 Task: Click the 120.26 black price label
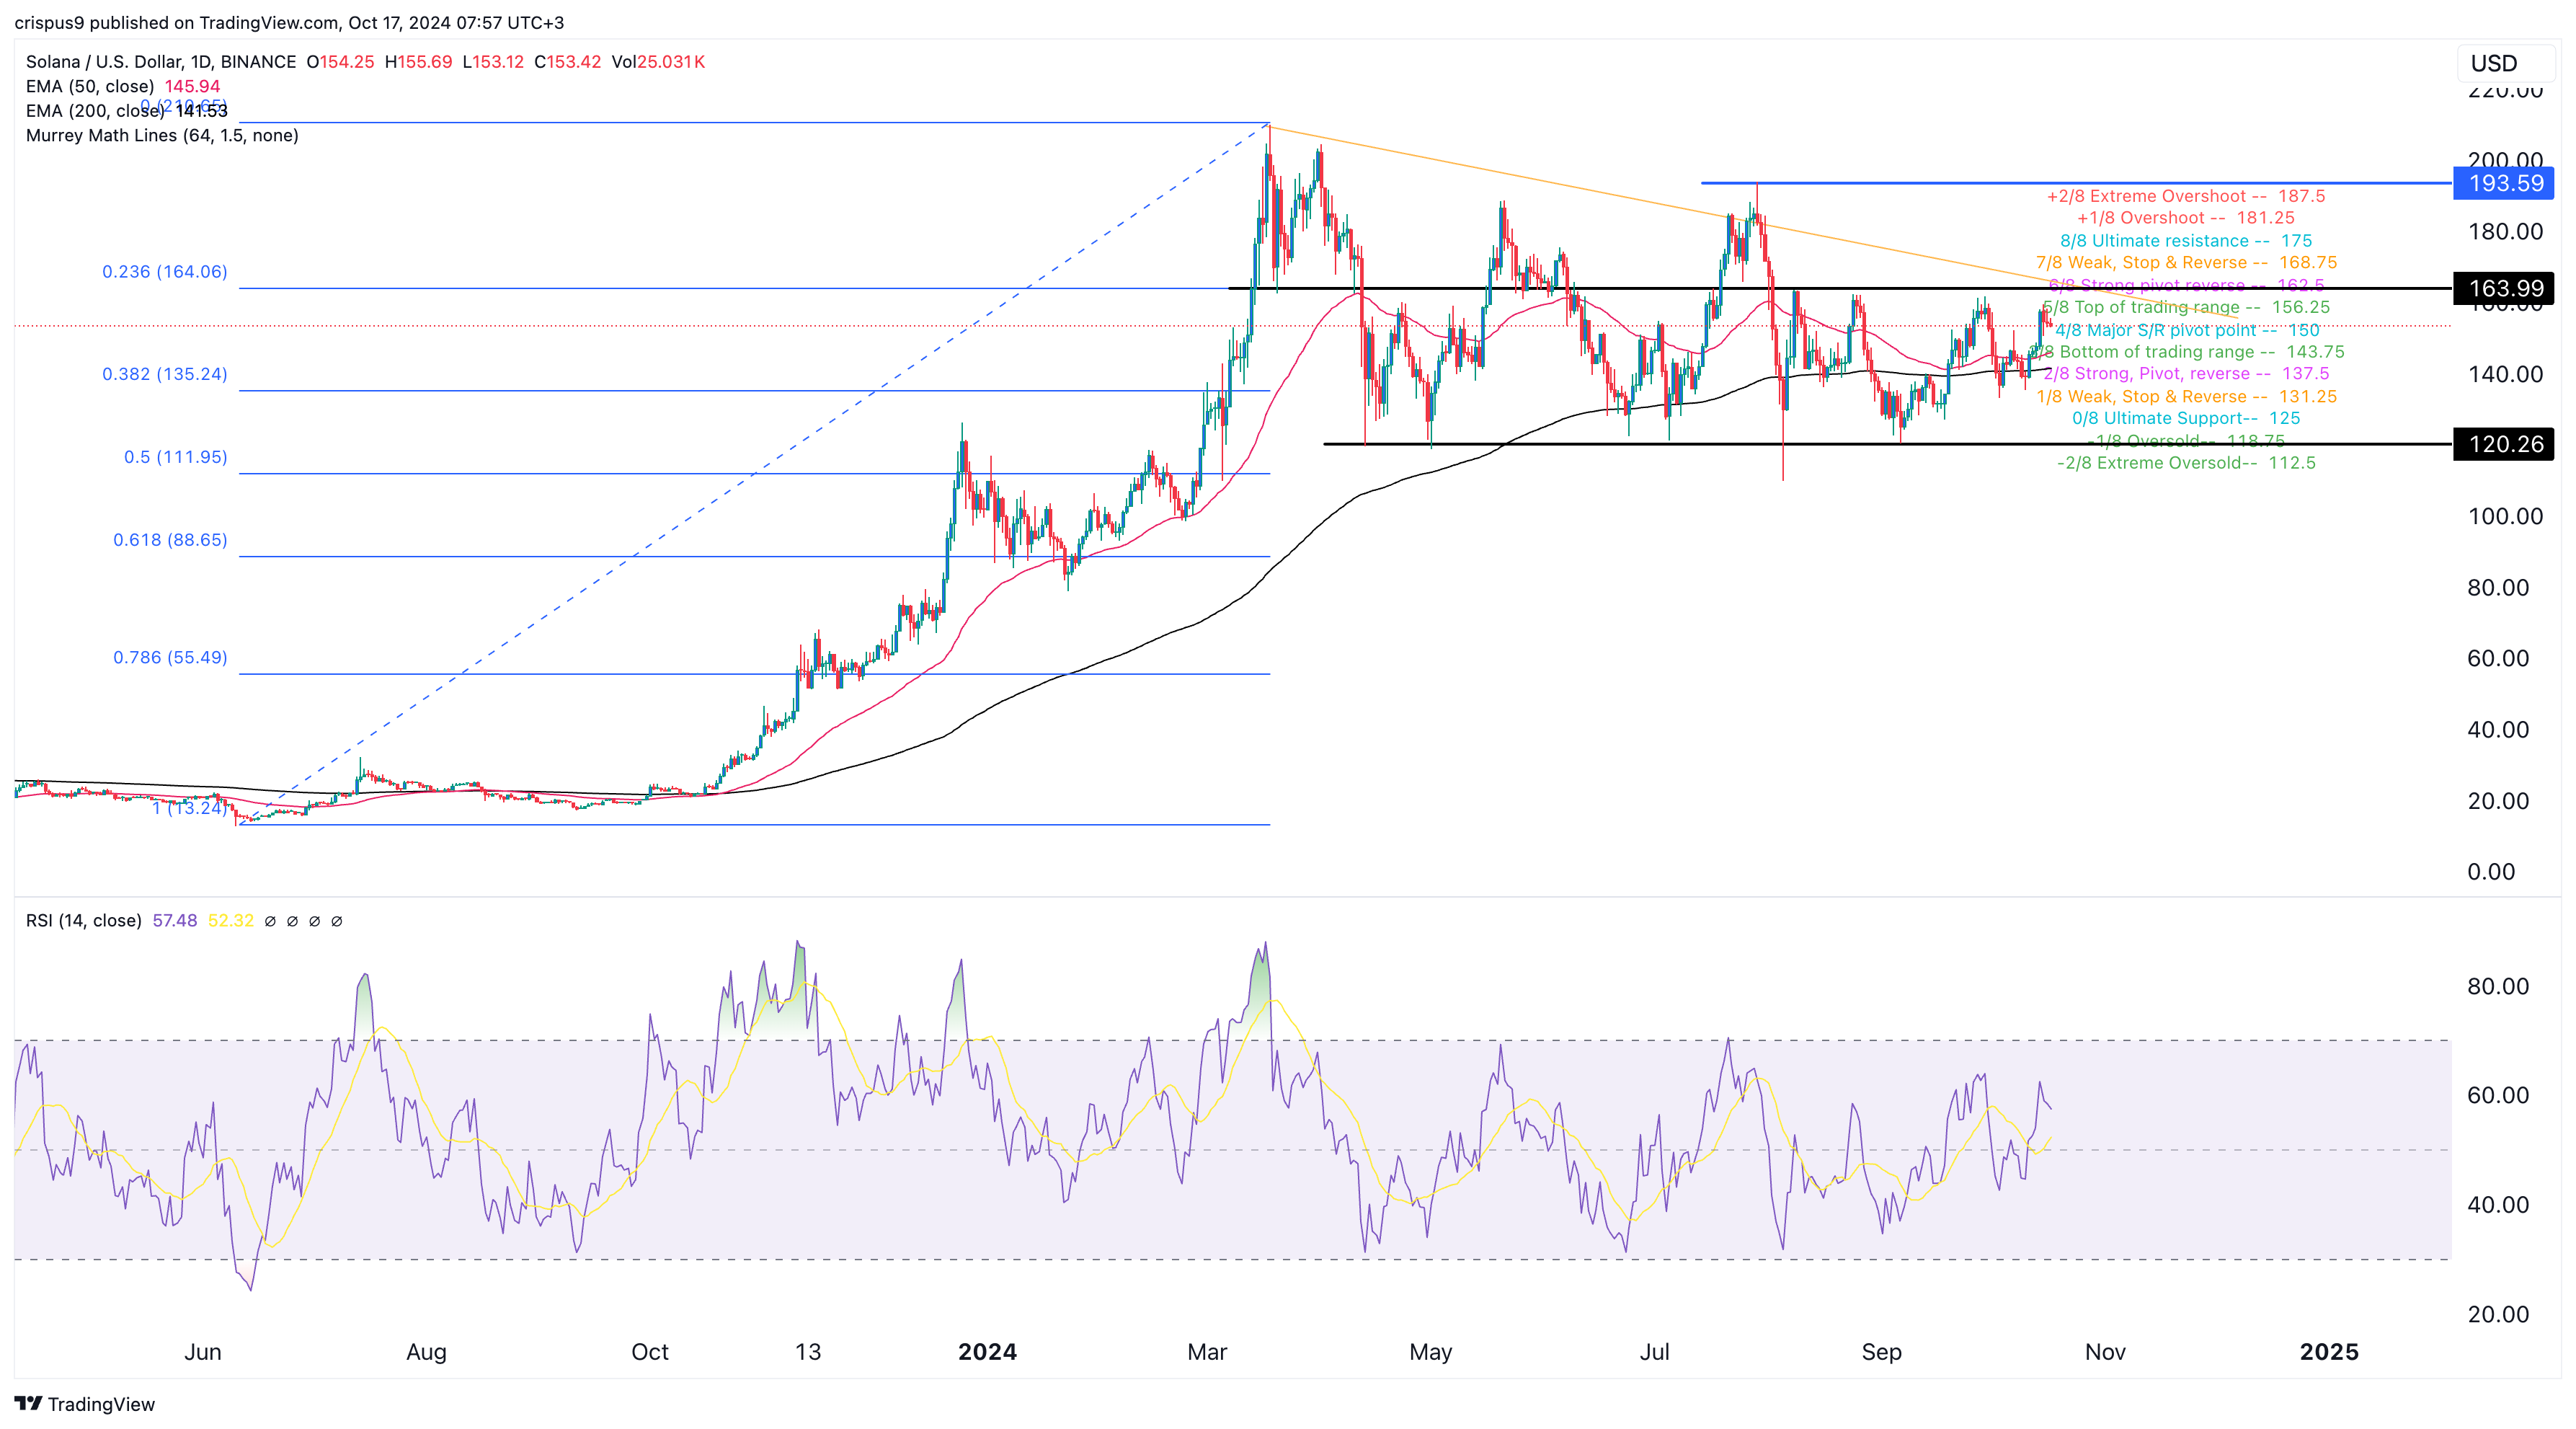tap(2505, 444)
